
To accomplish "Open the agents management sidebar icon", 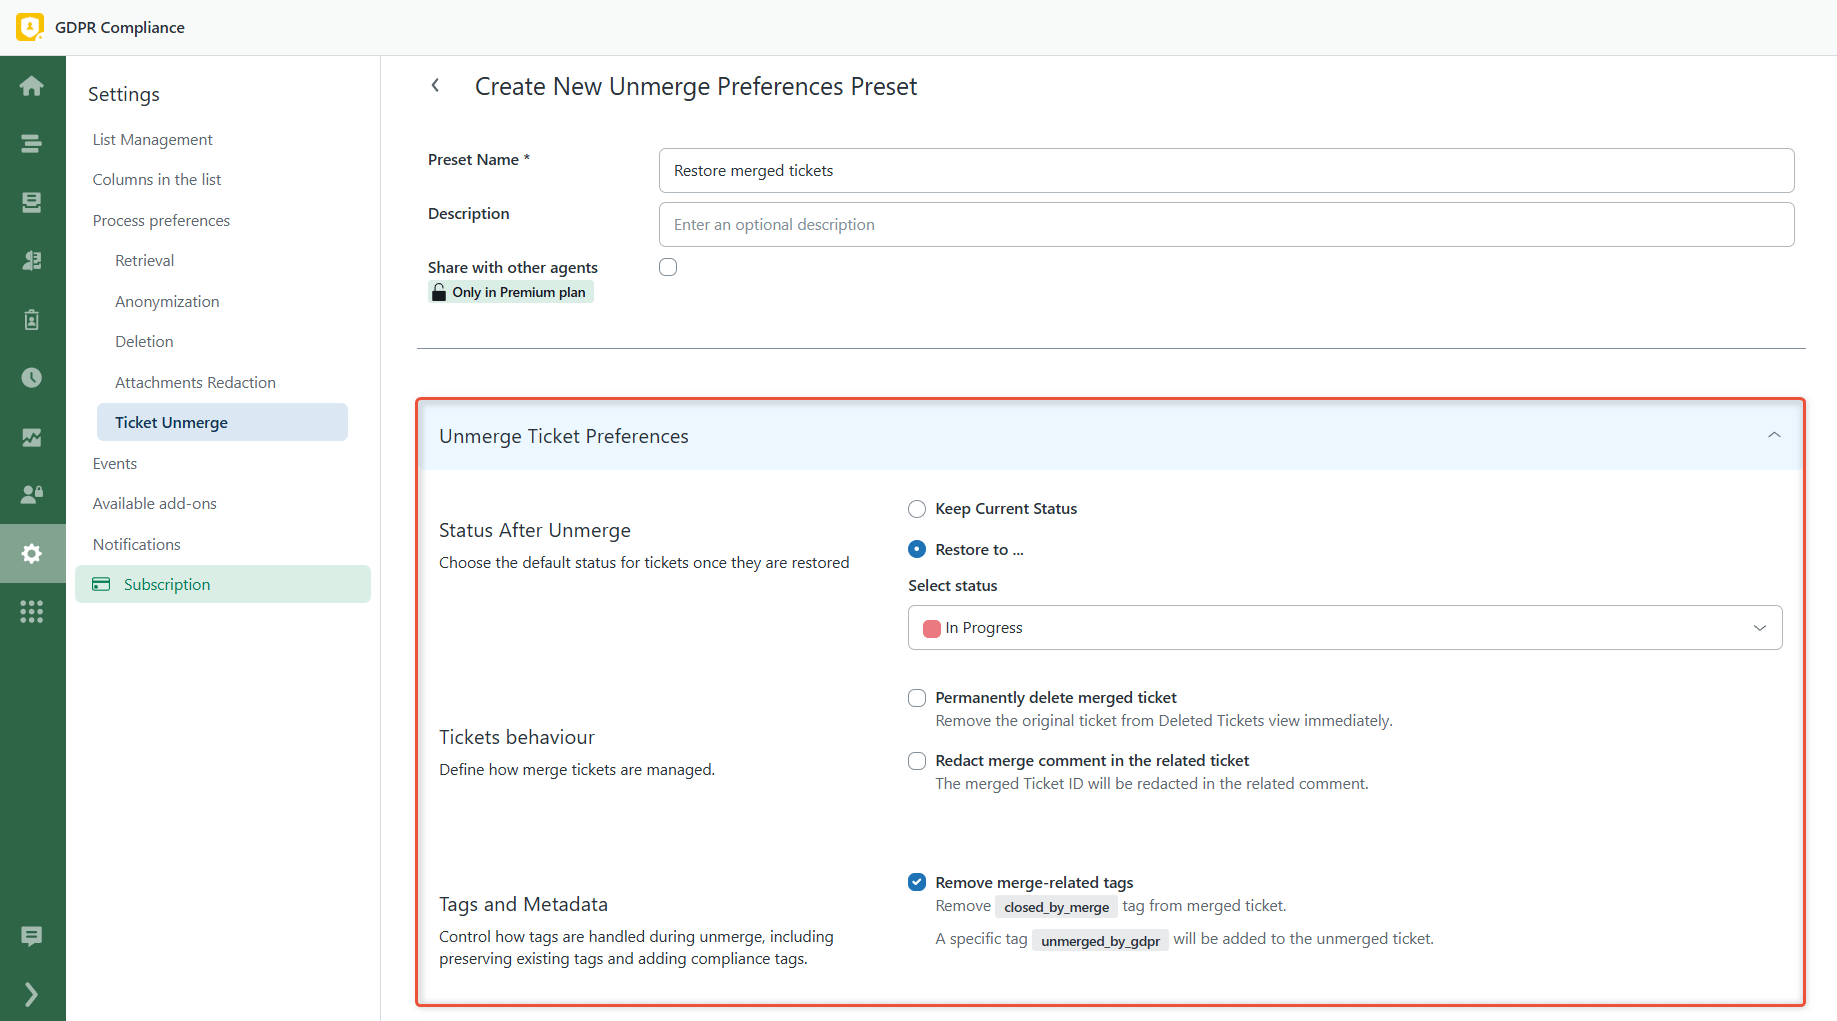I will [32, 261].
